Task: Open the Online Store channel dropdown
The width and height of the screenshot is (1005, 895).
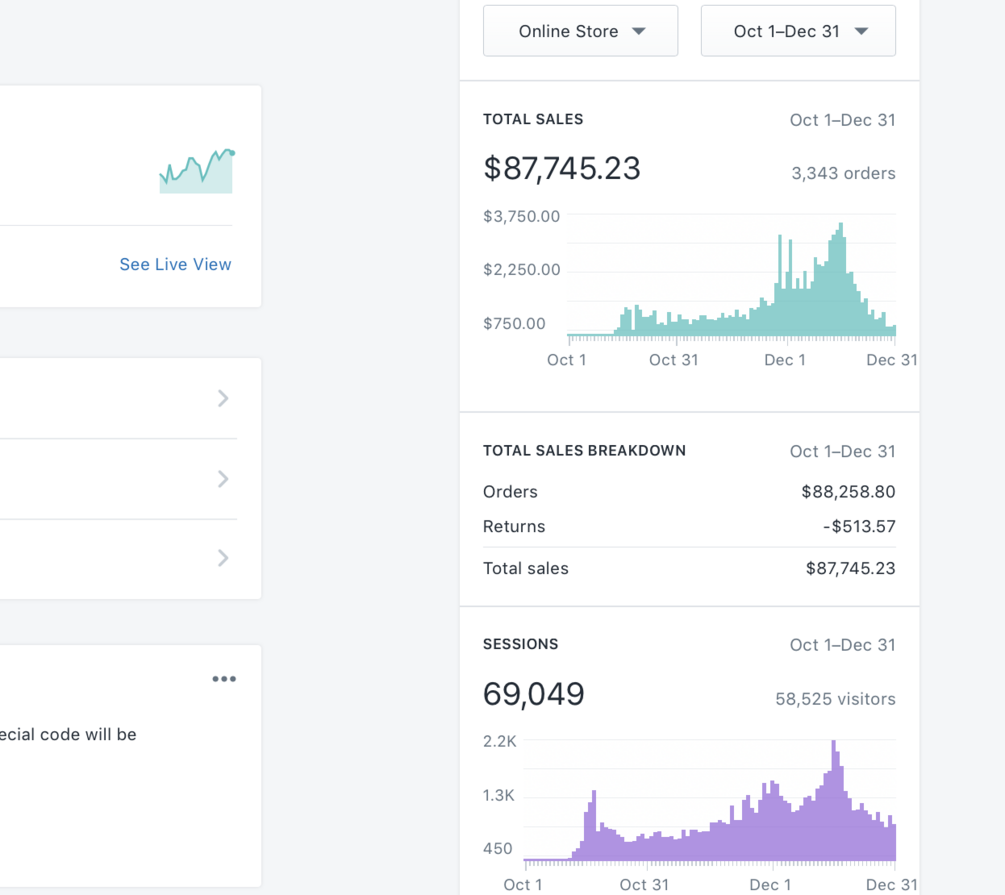Action: 580,31
